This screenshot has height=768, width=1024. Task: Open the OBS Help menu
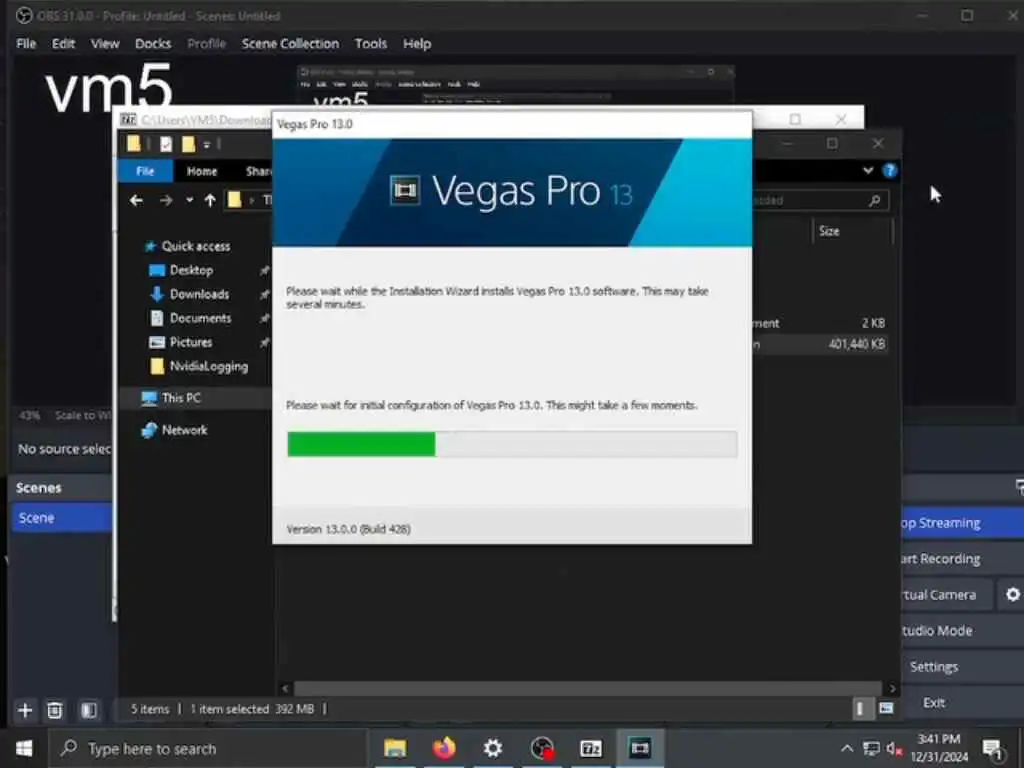417,44
